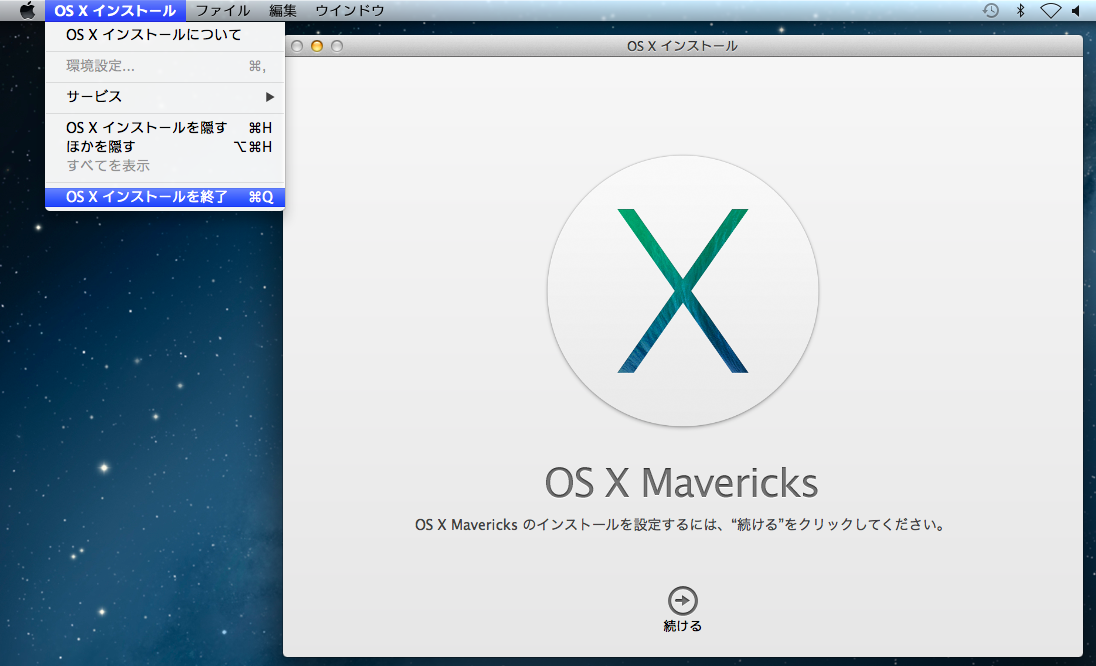Screen dimensions: 1096x666
Task: Click the continue arrow icon
Action: point(682,600)
